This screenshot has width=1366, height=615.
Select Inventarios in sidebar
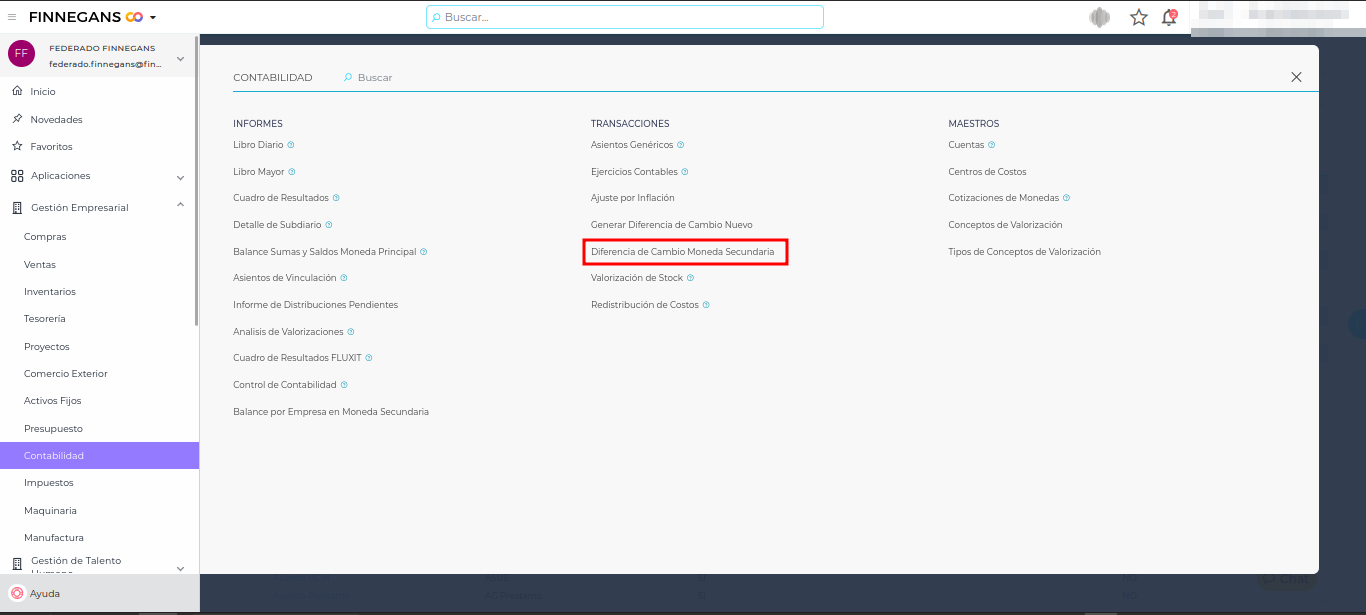pos(50,292)
